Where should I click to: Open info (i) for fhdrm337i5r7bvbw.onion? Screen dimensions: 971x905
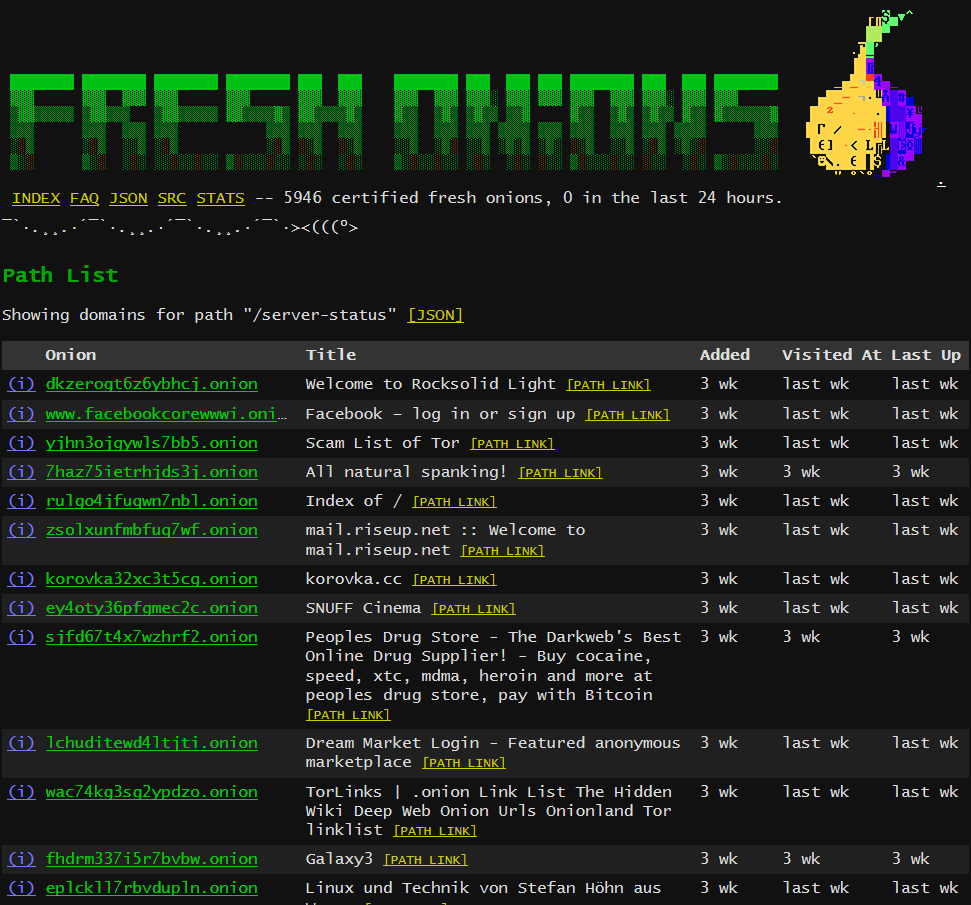(22, 859)
